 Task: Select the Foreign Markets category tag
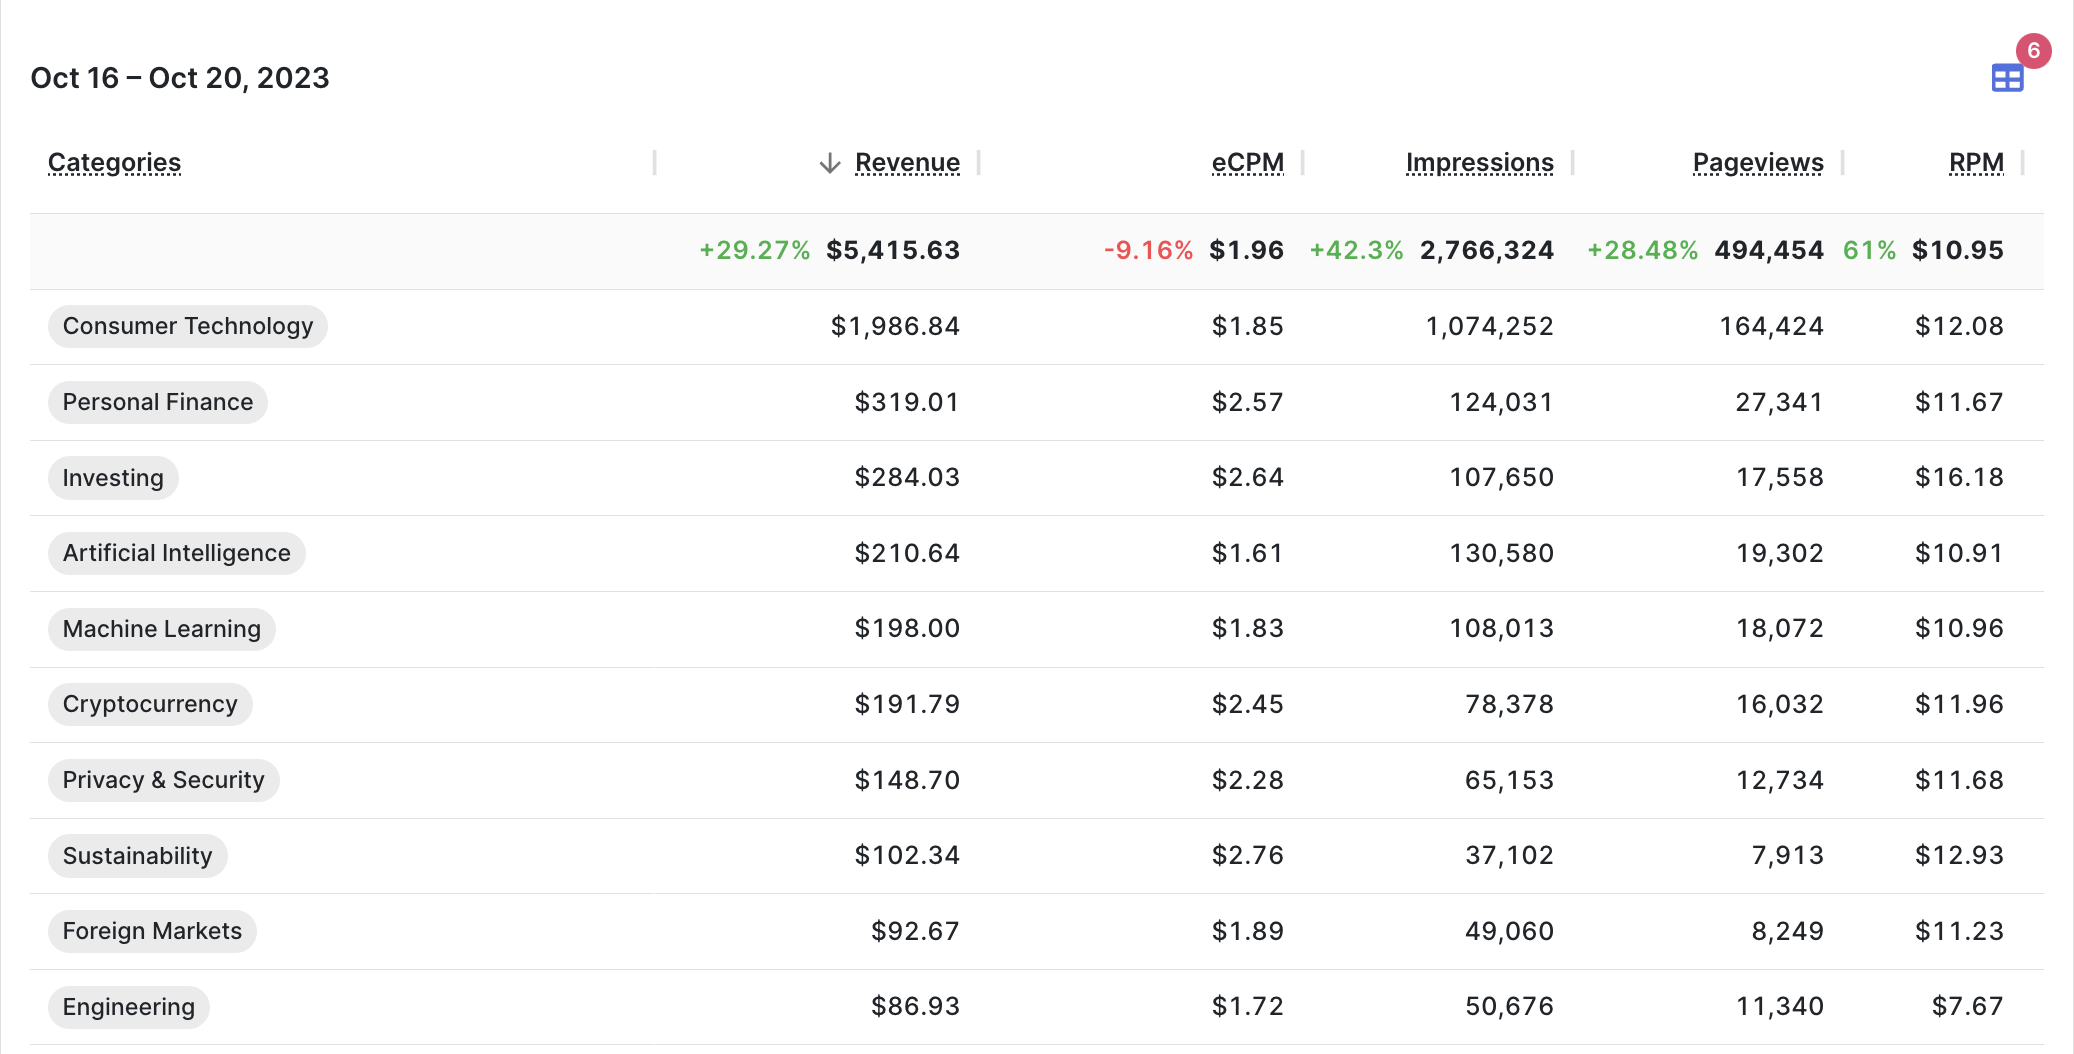tap(152, 931)
